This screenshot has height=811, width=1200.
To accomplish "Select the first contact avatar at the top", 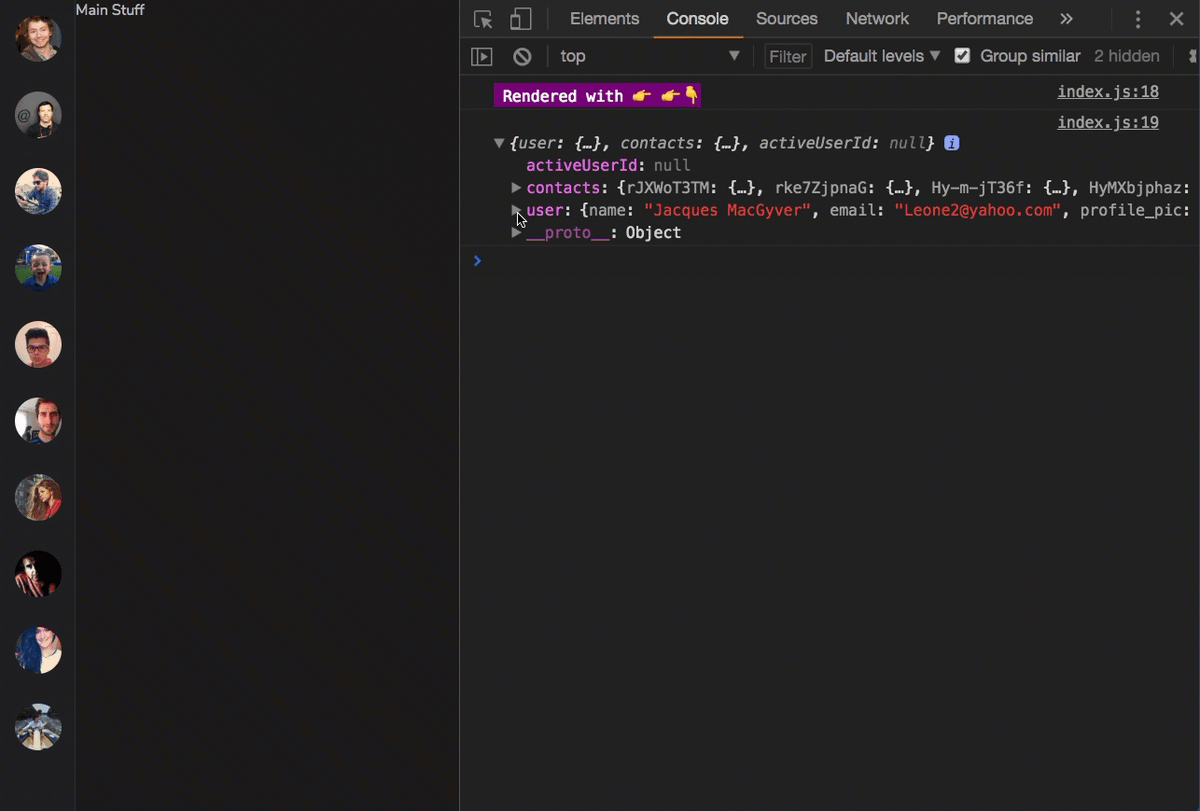I will point(38,38).
